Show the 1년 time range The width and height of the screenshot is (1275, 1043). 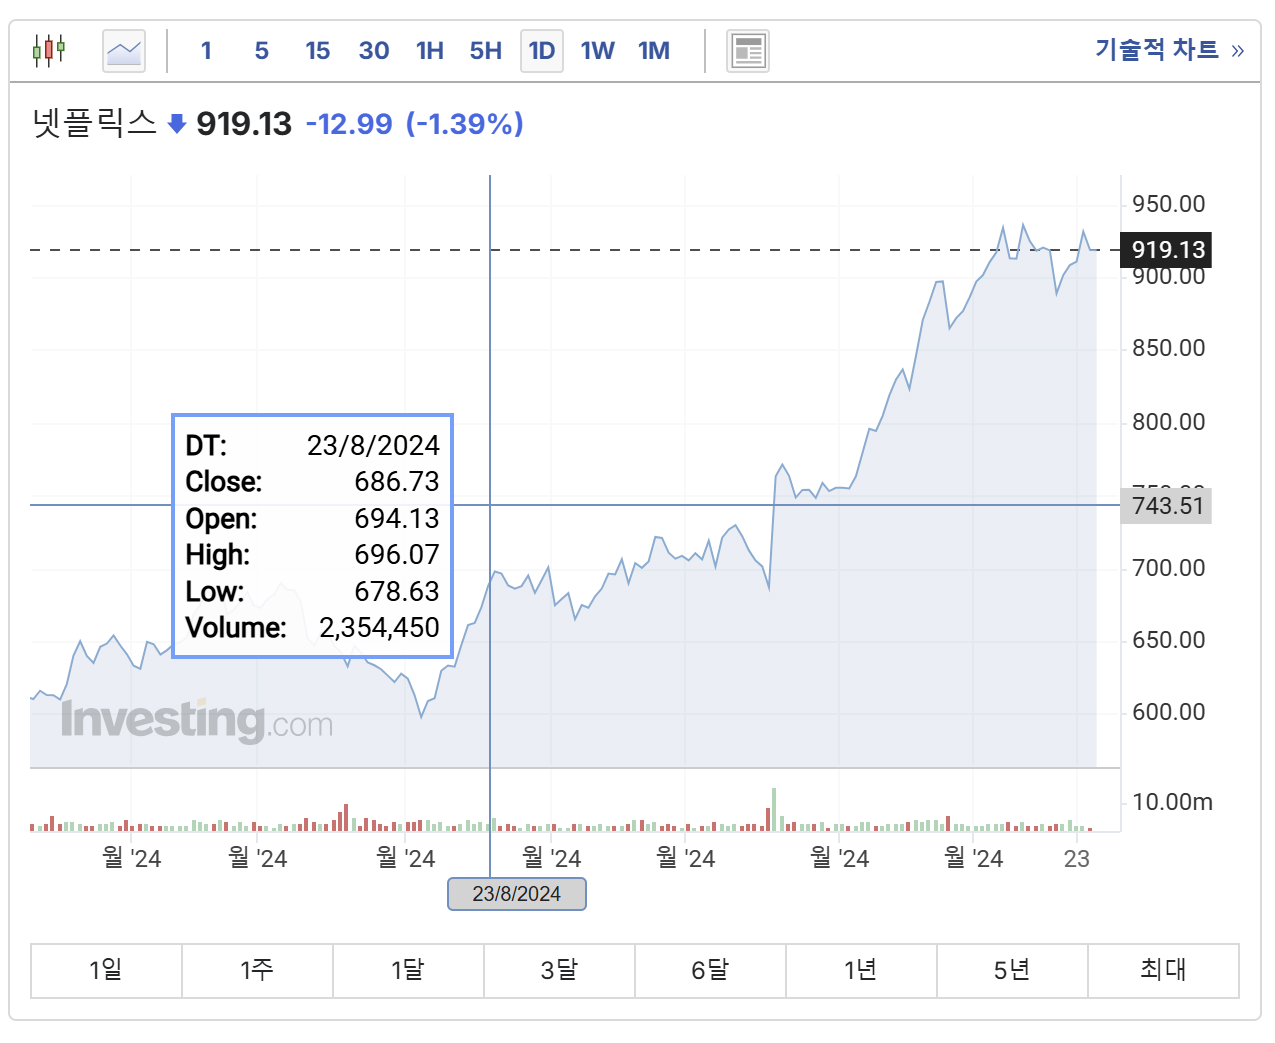[x=861, y=970]
